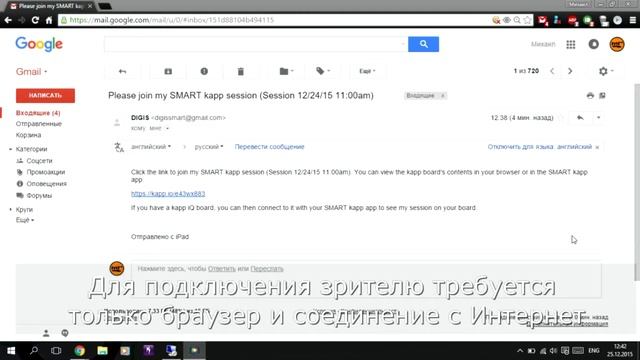Click the reply text box
Image resolution: width=640 pixels, height=360 pixels.
pyautogui.click(x=366, y=280)
